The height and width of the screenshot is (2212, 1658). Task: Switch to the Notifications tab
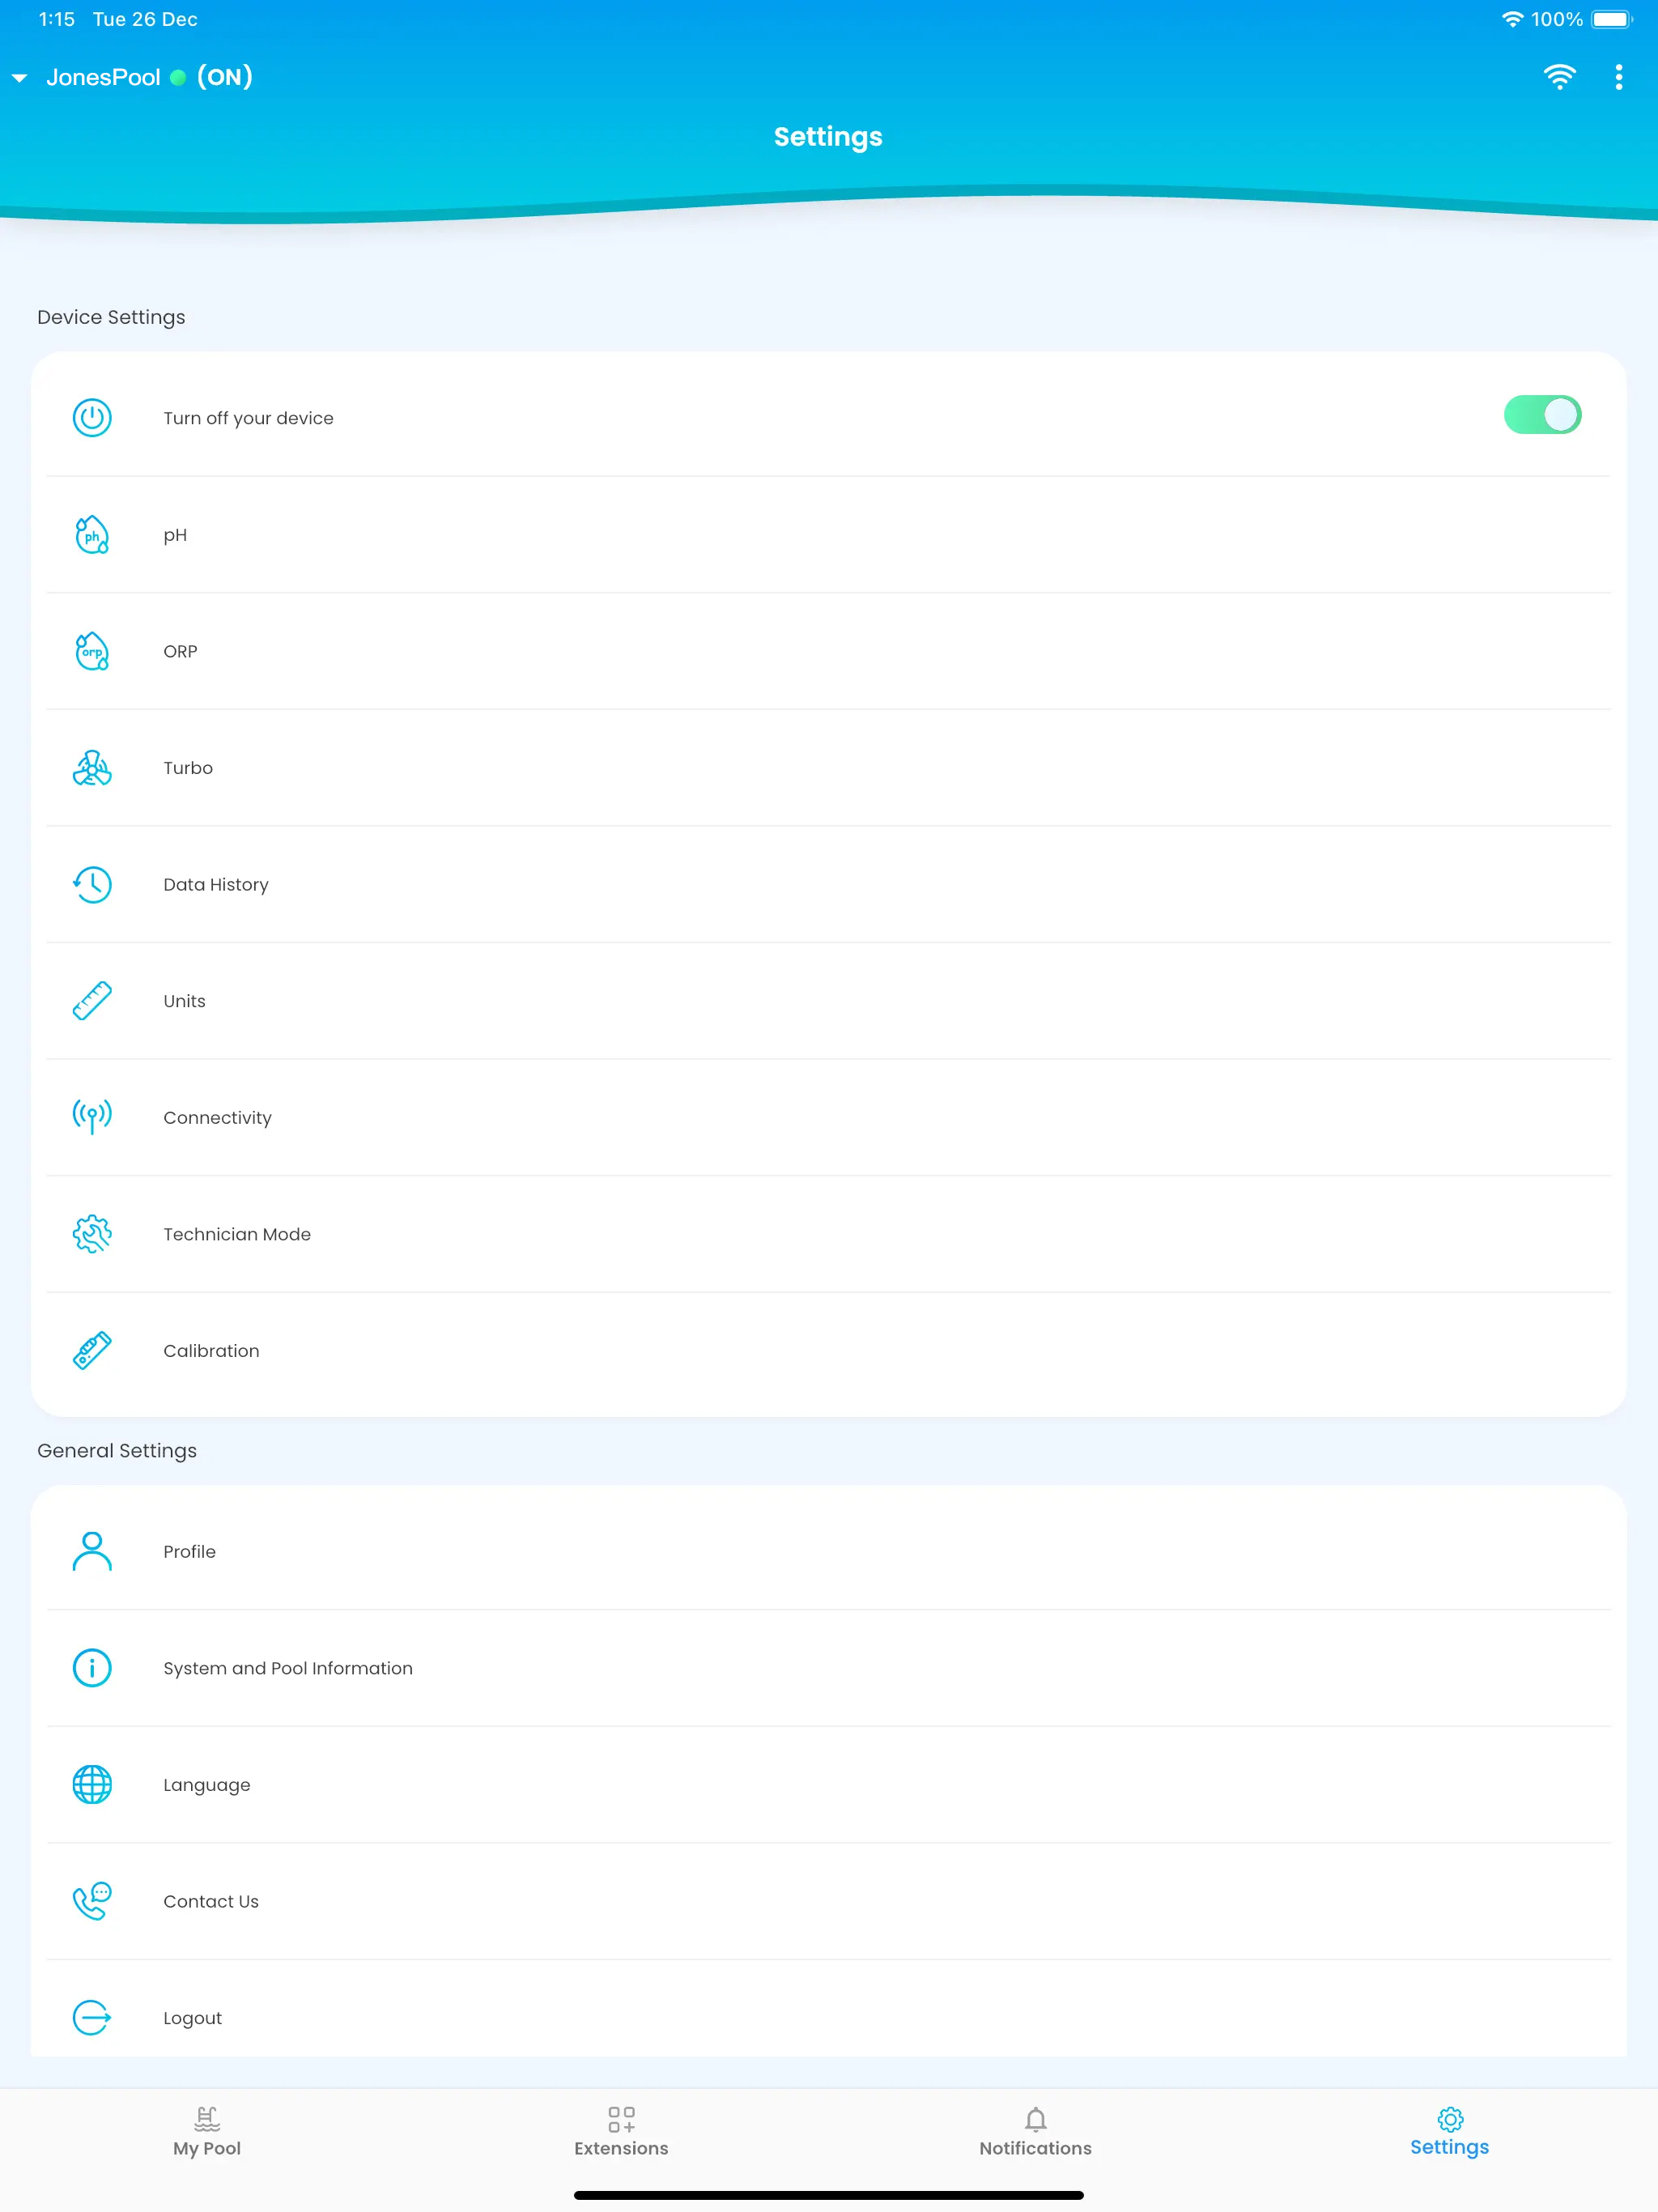pyautogui.click(x=1035, y=2132)
